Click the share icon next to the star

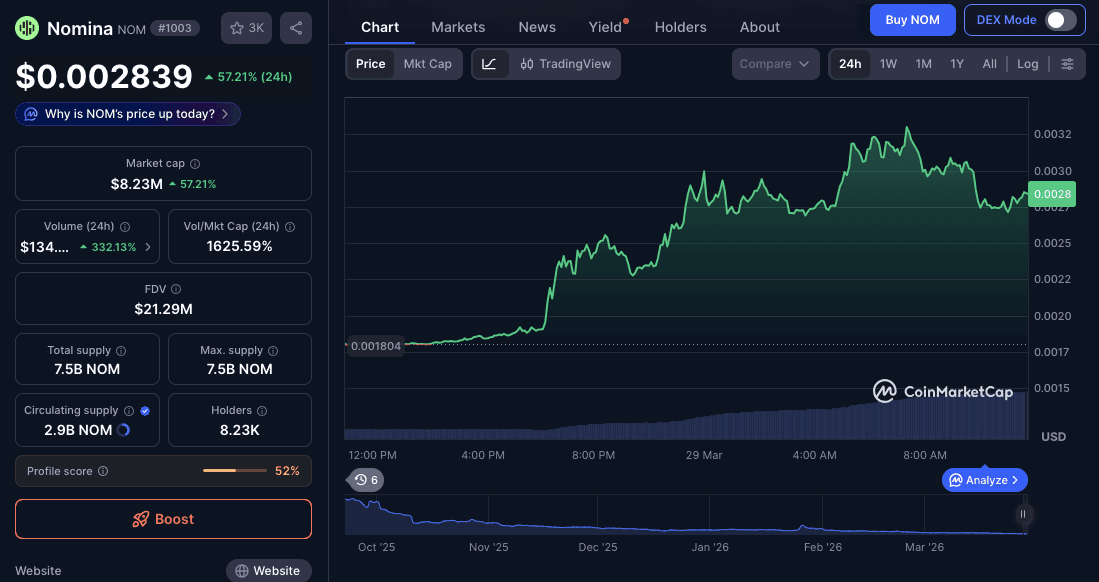tap(295, 28)
